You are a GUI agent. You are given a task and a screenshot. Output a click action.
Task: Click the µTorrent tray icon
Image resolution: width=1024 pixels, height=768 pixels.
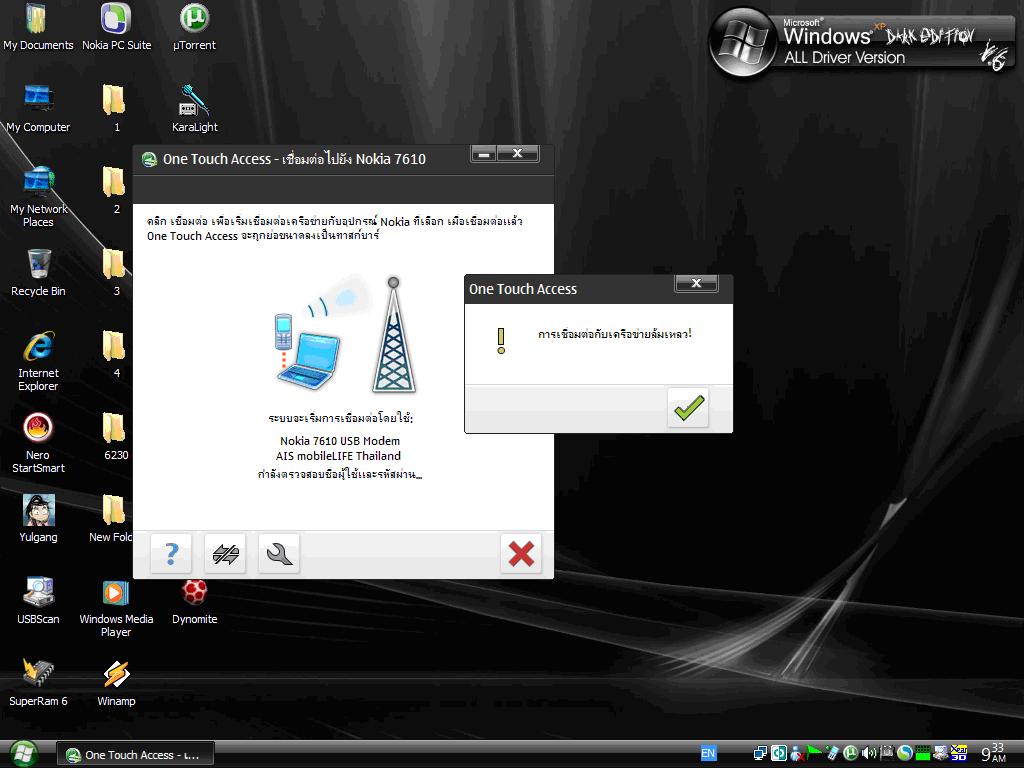tap(850, 754)
